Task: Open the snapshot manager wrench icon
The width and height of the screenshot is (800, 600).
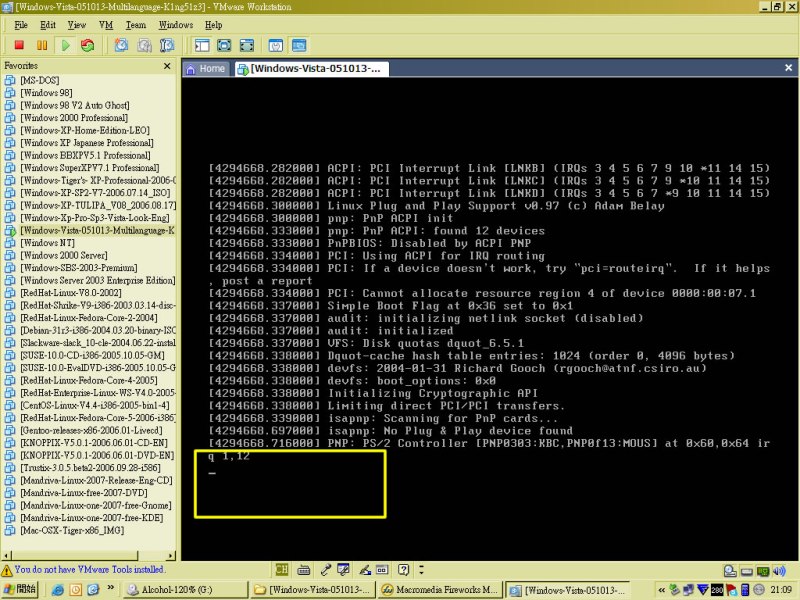Action: [167, 45]
